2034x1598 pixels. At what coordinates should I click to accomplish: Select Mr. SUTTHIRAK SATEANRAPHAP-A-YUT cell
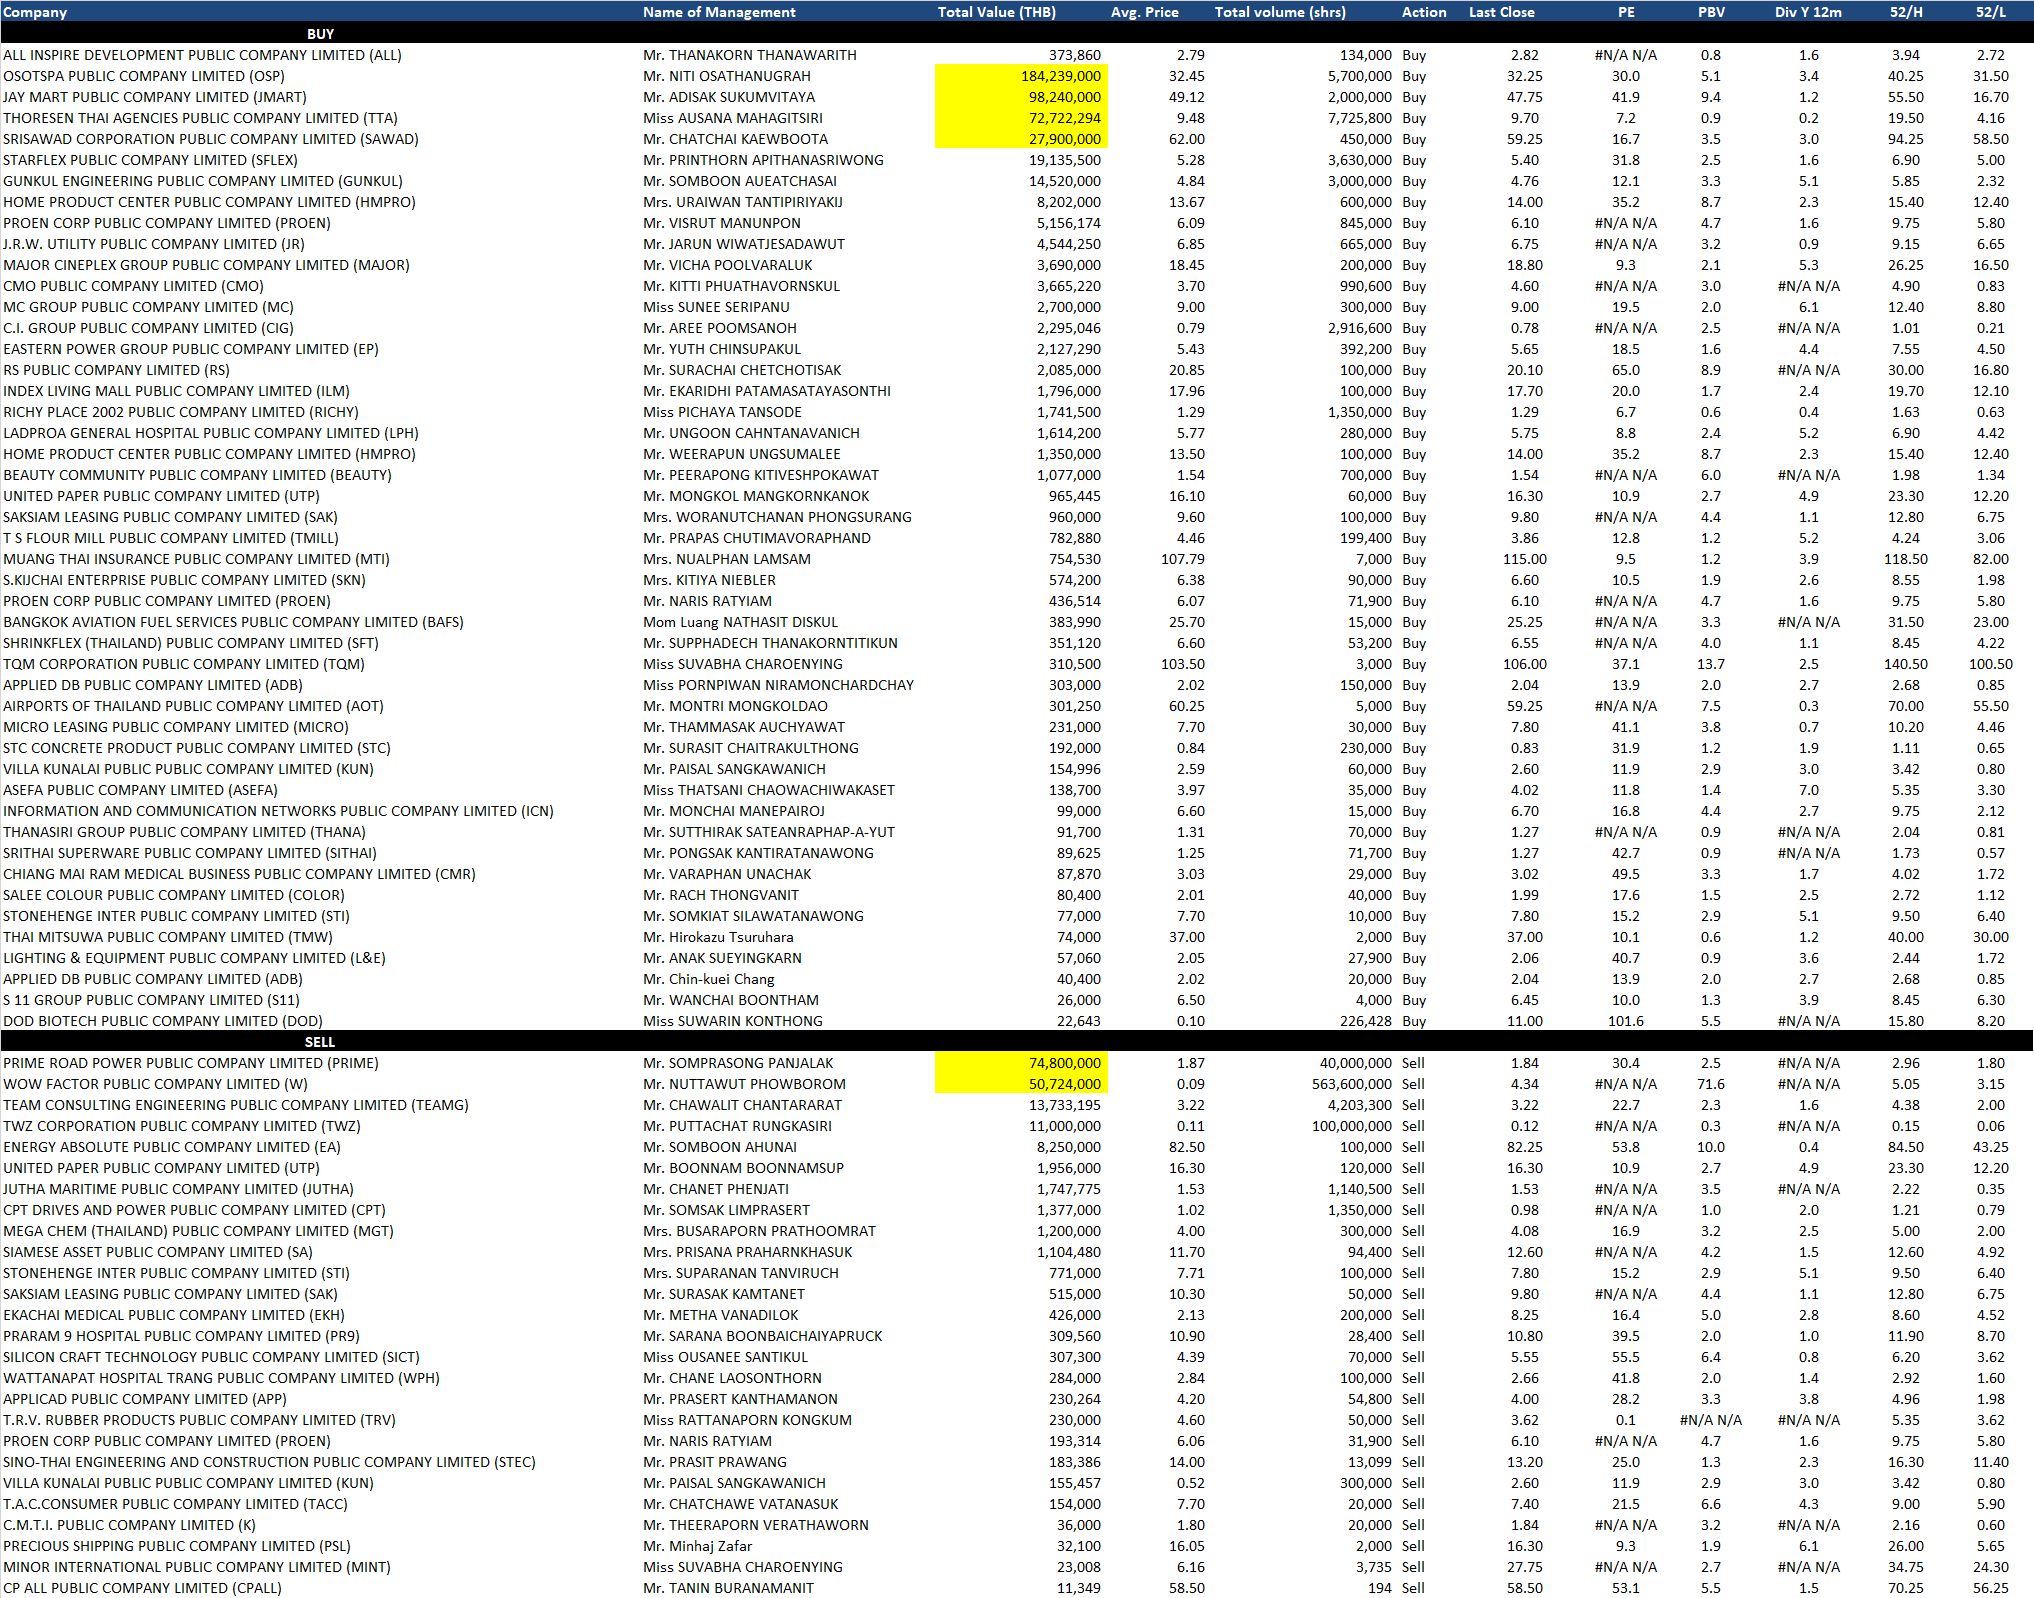(769, 832)
